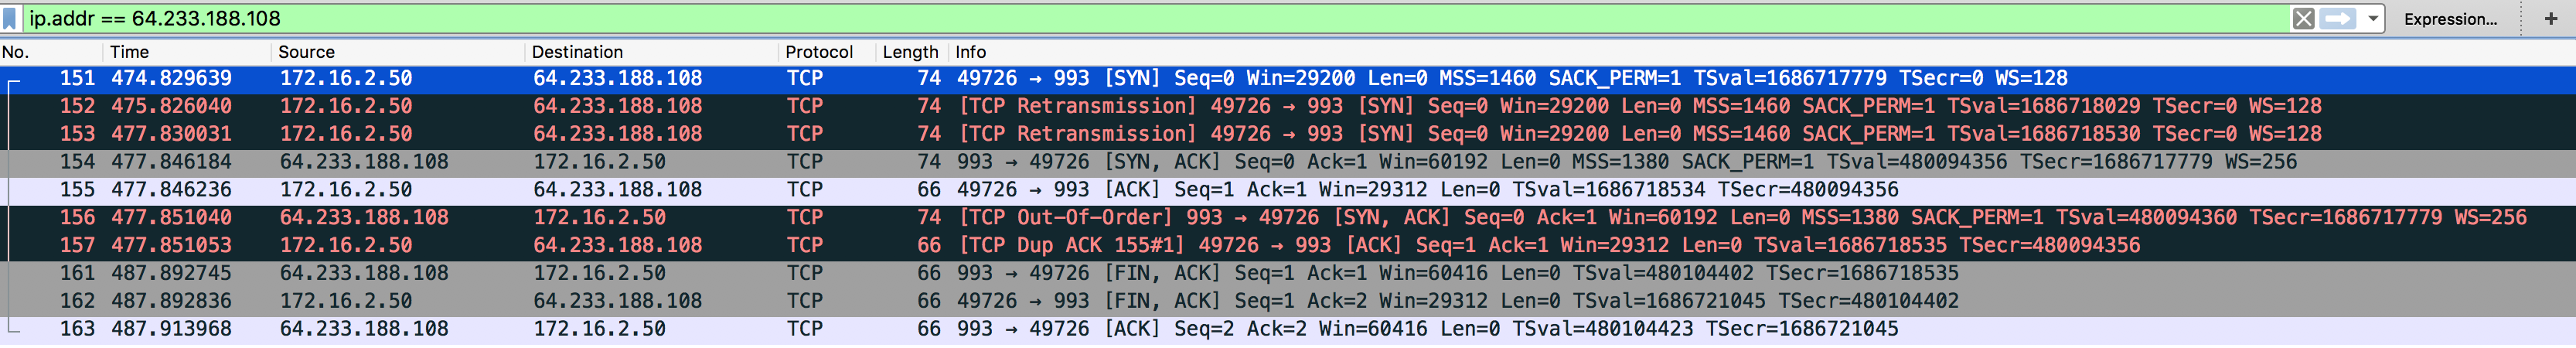Sort by the Protocol column header
2576x348 pixels.
826,52
